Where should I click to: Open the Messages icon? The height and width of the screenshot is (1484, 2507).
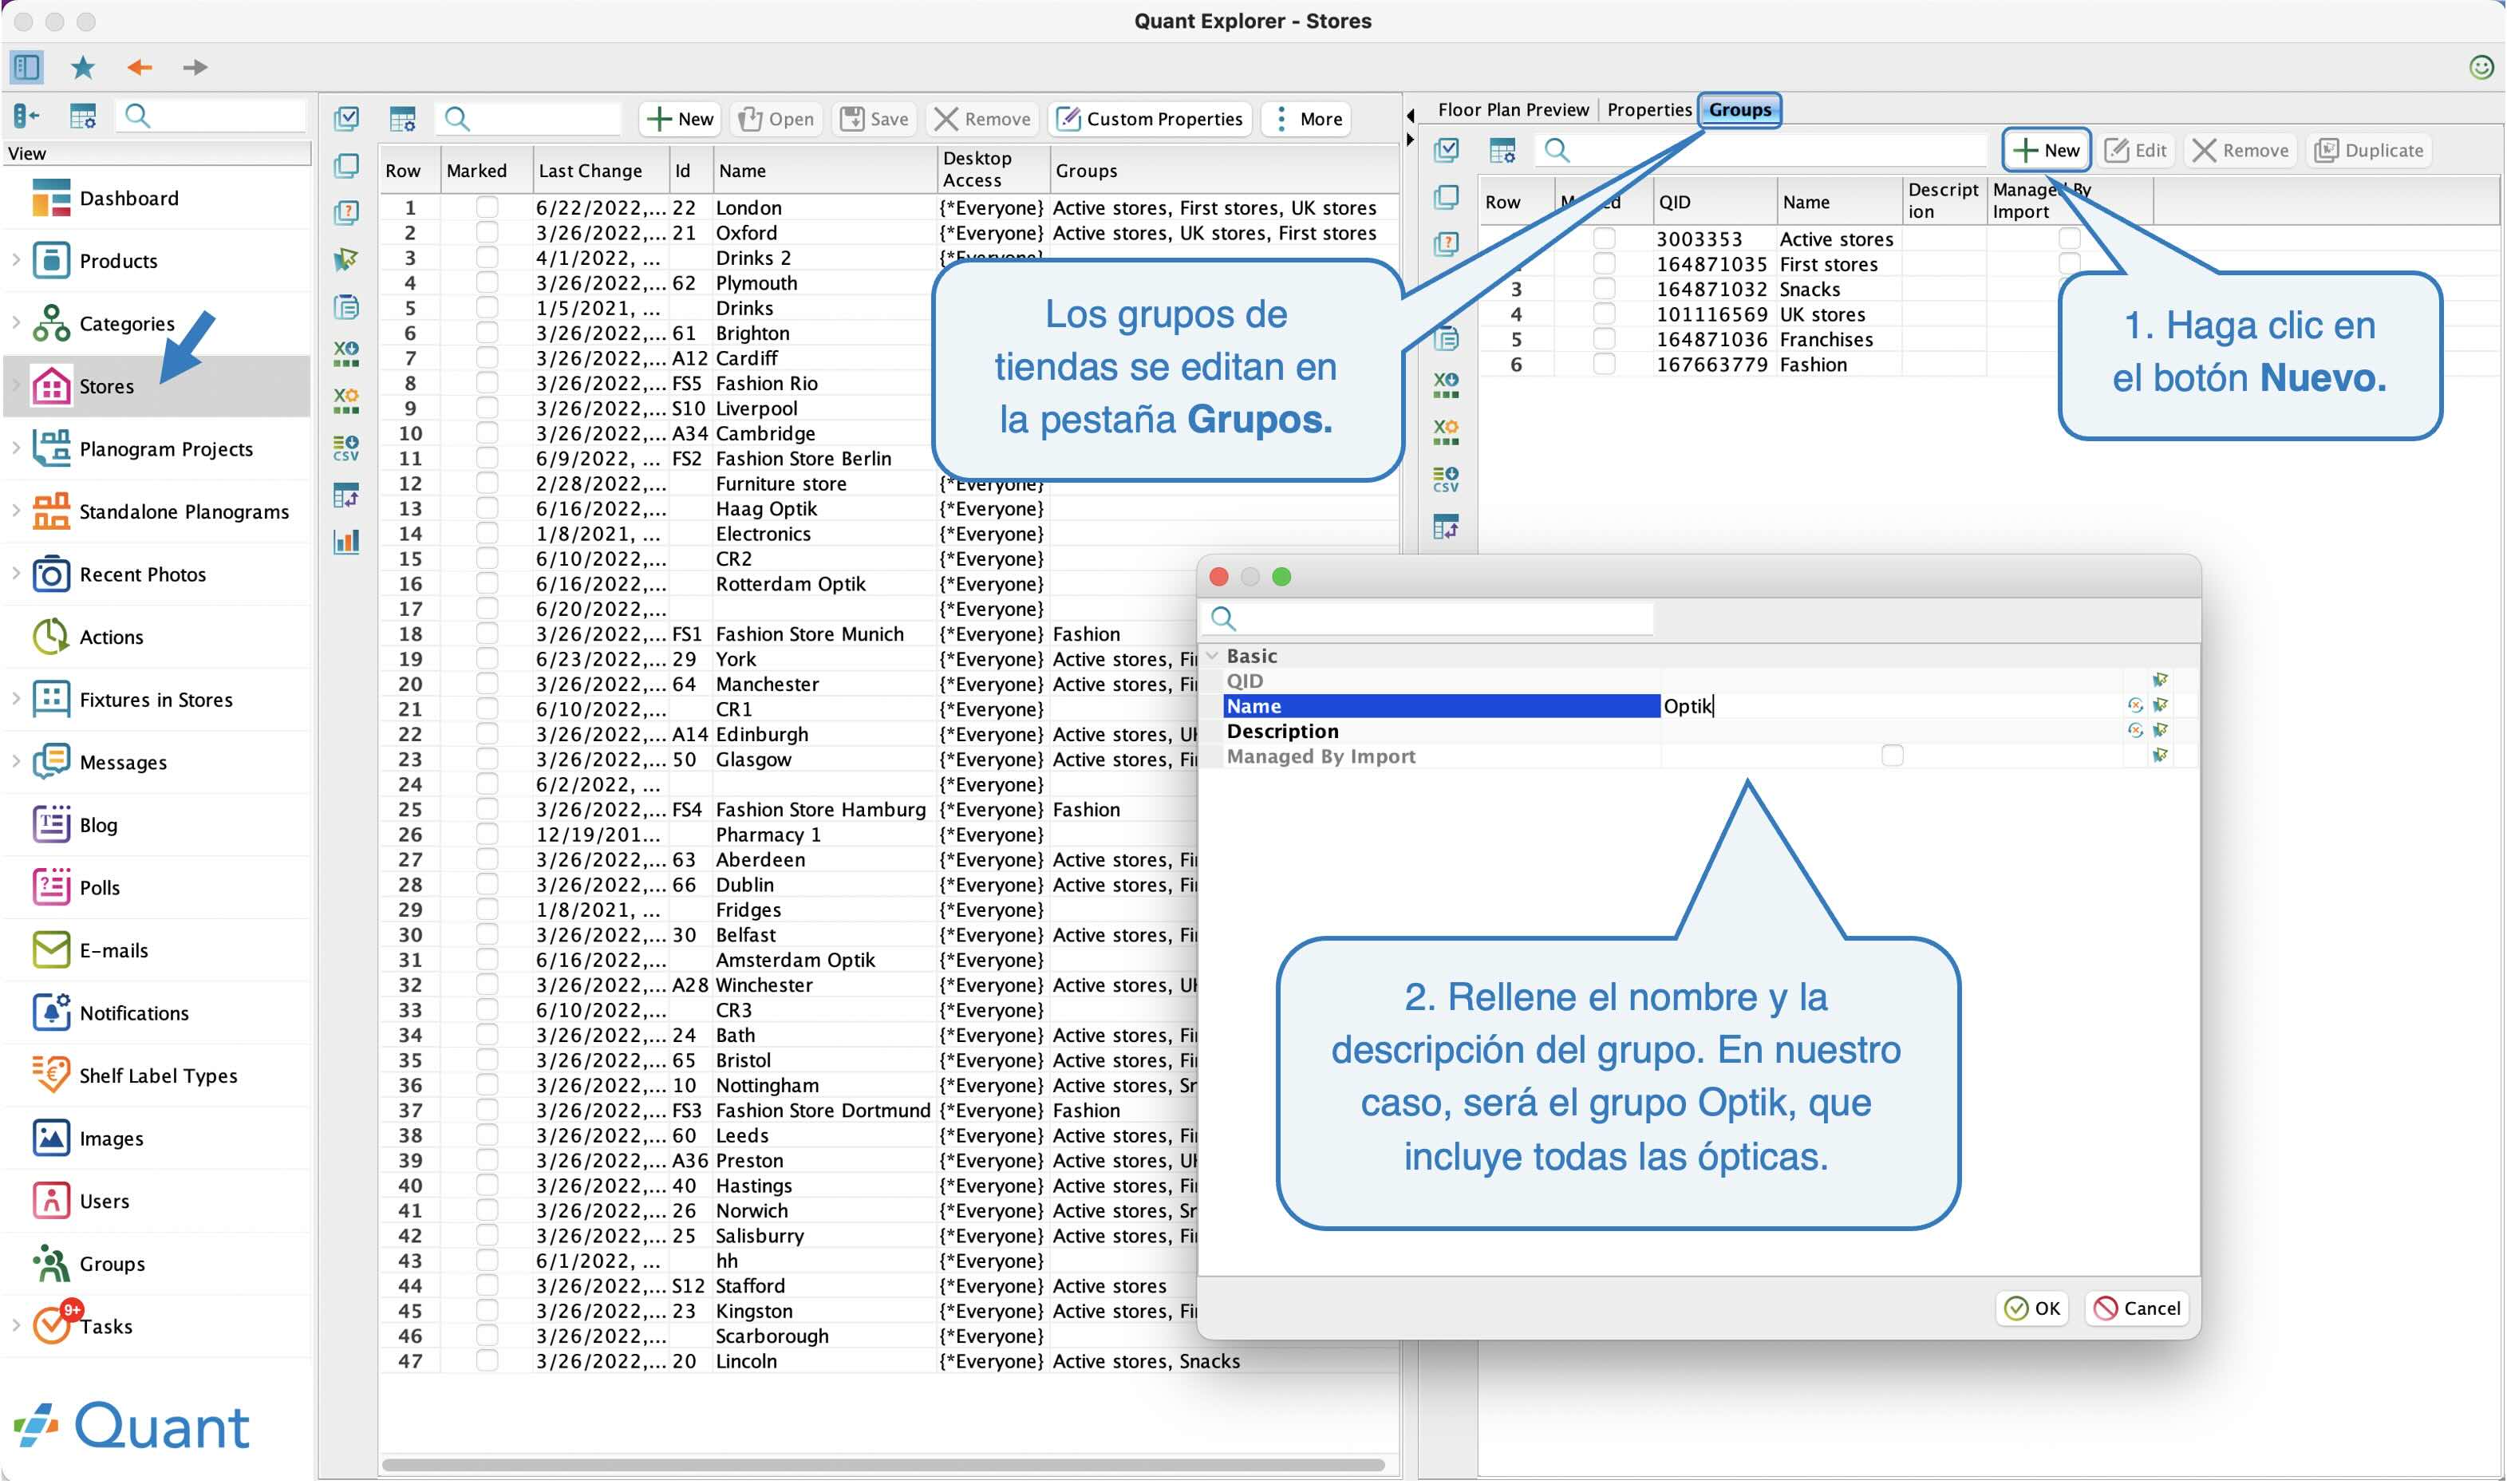(51, 762)
